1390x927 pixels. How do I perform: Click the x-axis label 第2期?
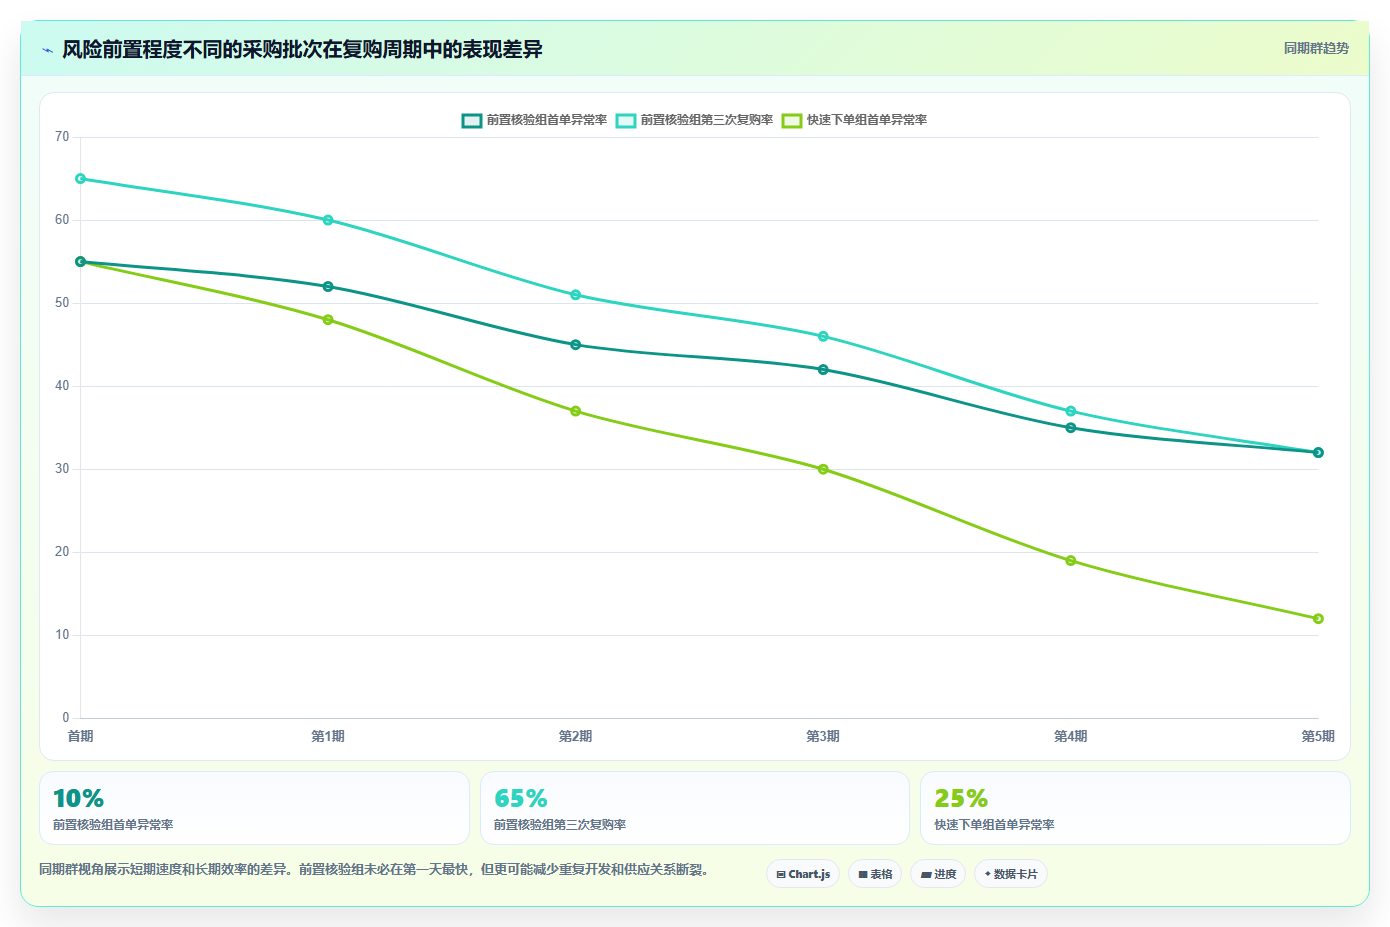(576, 736)
